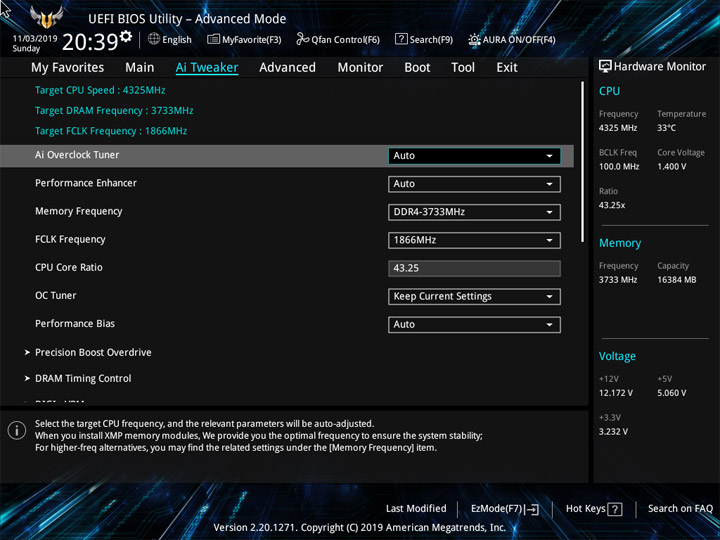Click the globe language icon
The width and height of the screenshot is (720, 540).
154,39
